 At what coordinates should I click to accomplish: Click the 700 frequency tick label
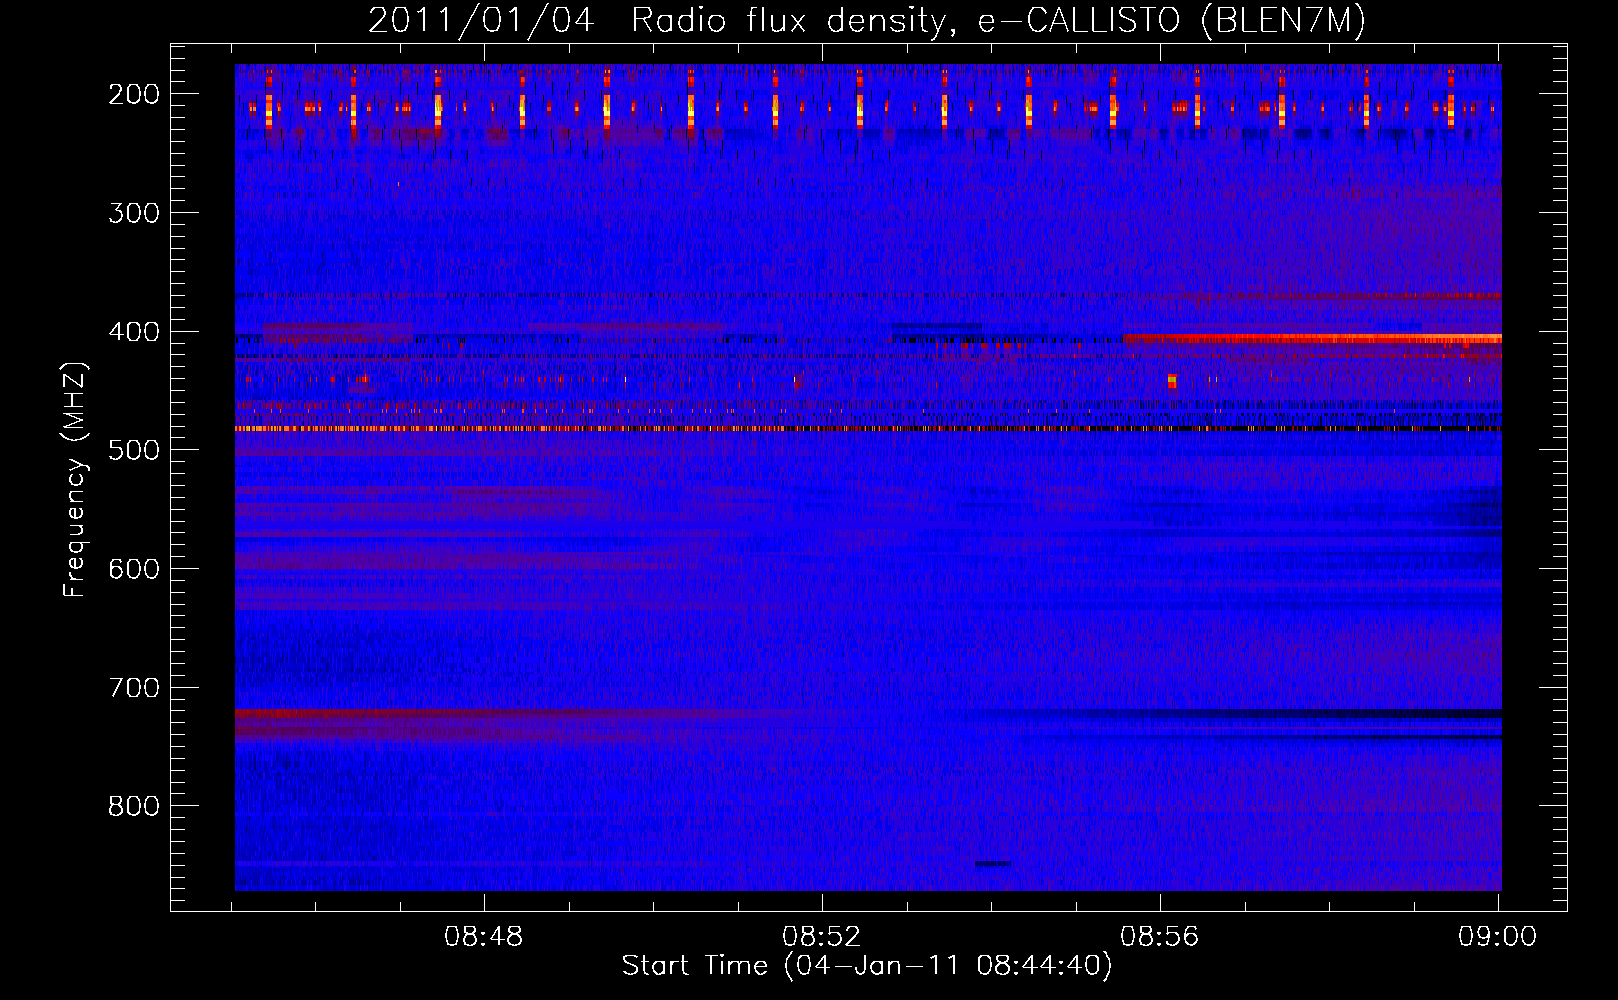tap(134, 688)
